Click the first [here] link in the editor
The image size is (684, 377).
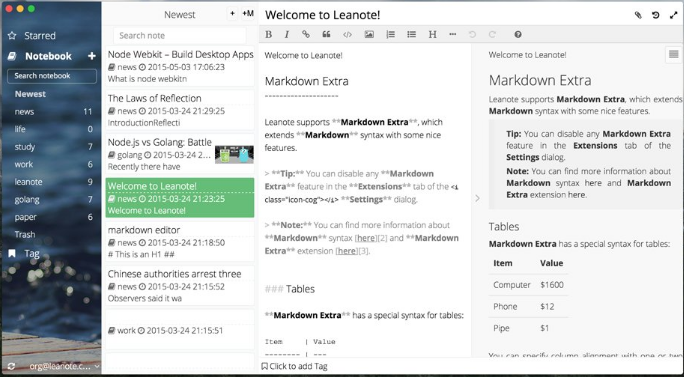point(366,238)
